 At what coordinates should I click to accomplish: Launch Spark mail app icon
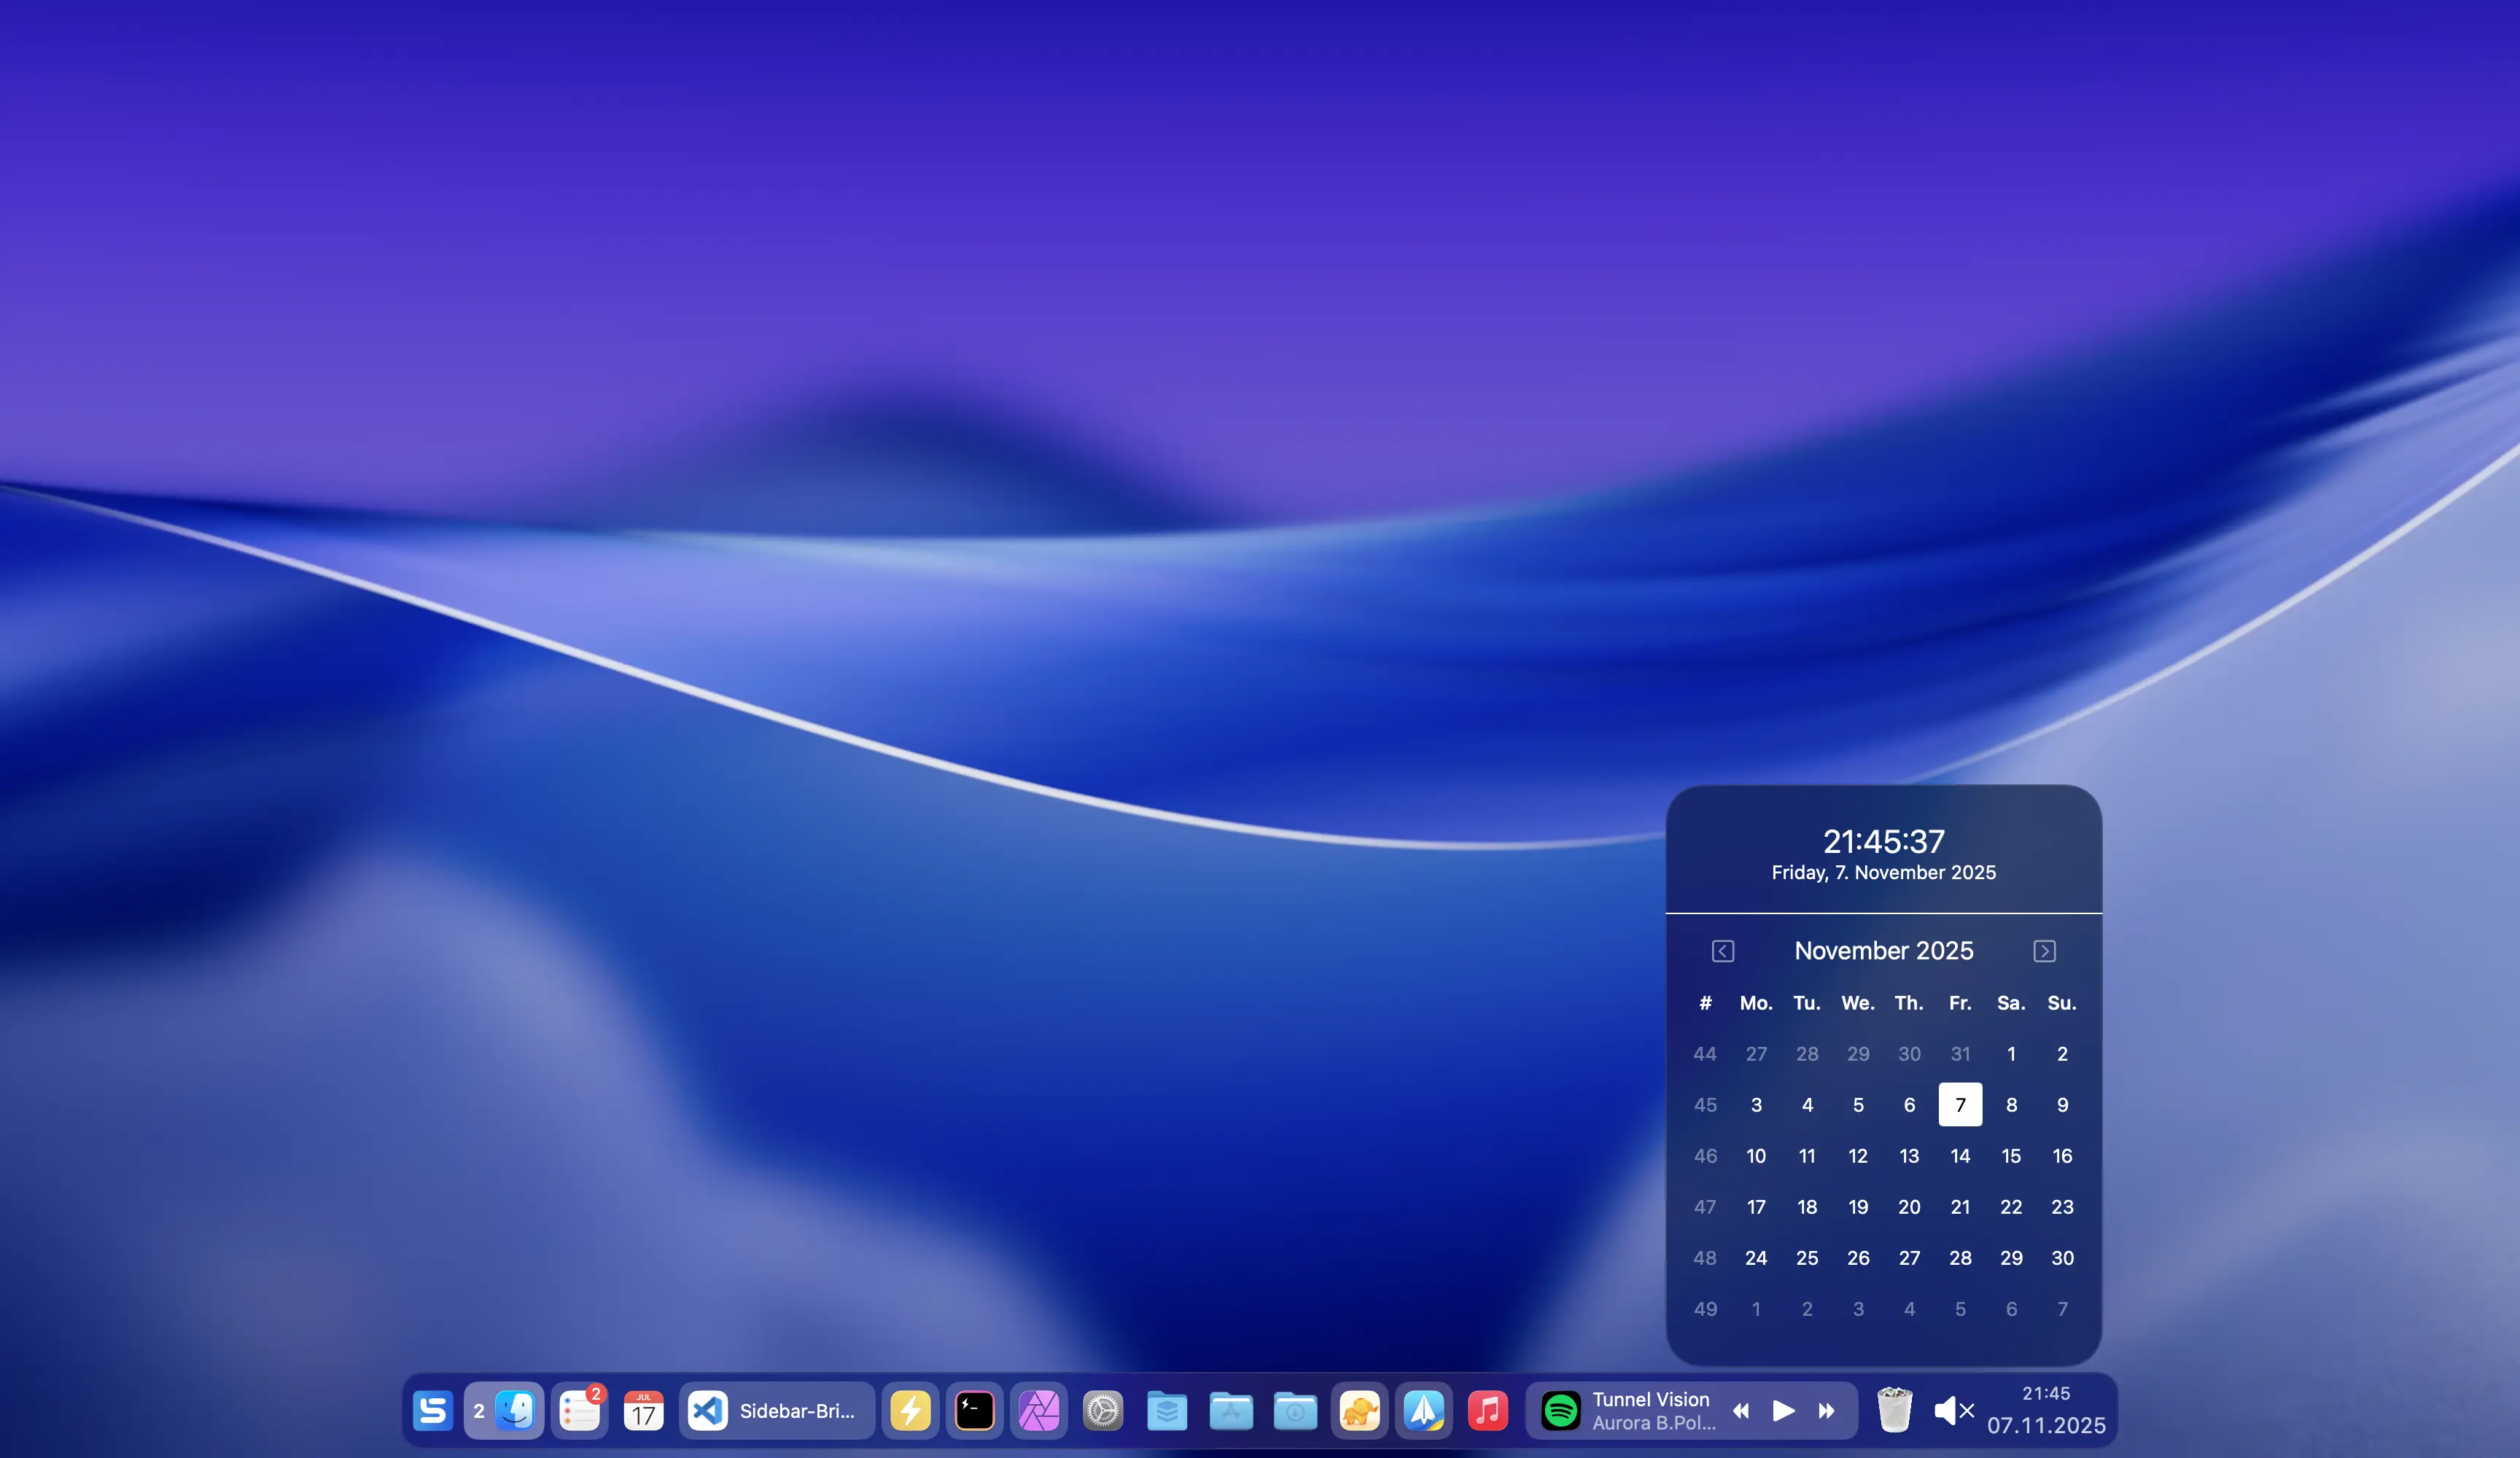[x=1423, y=1411]
